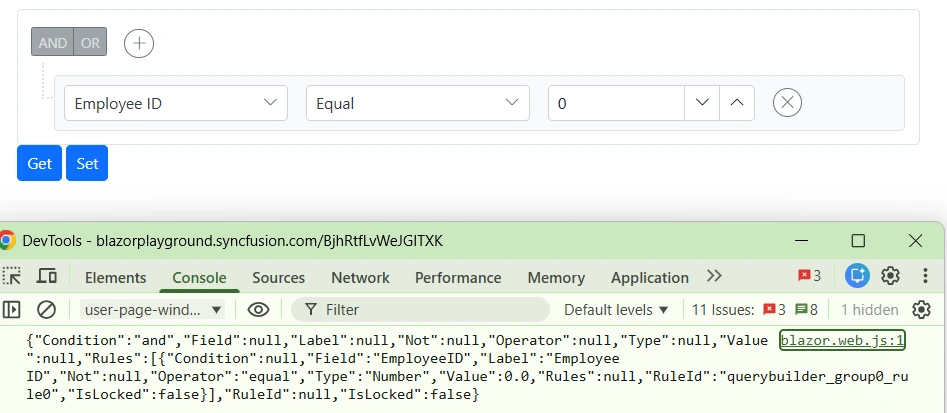Image resolution: width=947 pixels, height=413 pixels.
Task: Show more DevTools tabs chevron
Action: [x=714, y=276]
